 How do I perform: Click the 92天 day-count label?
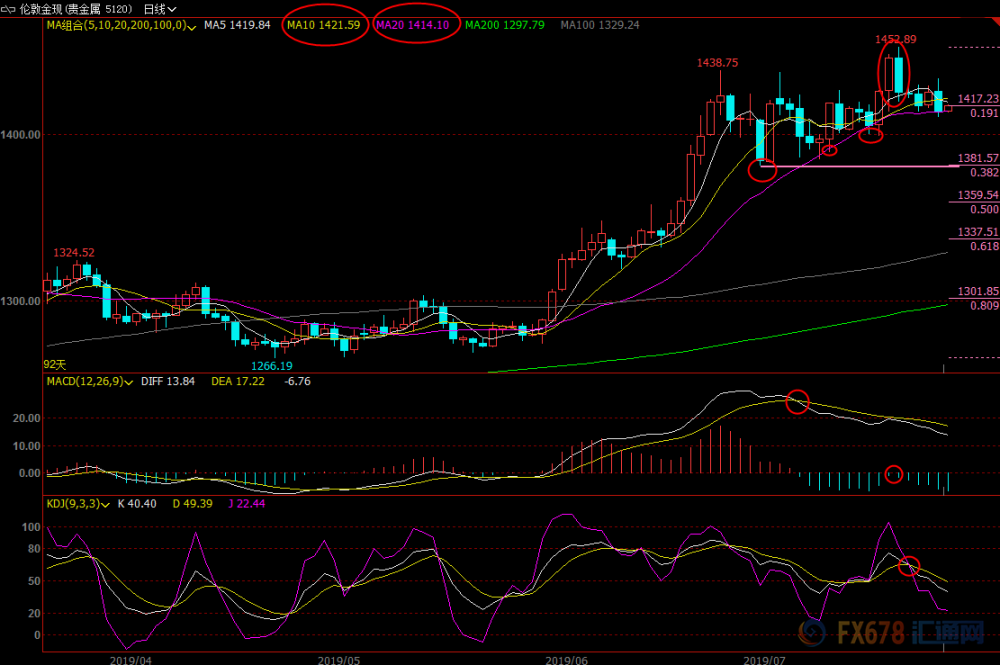55,365
